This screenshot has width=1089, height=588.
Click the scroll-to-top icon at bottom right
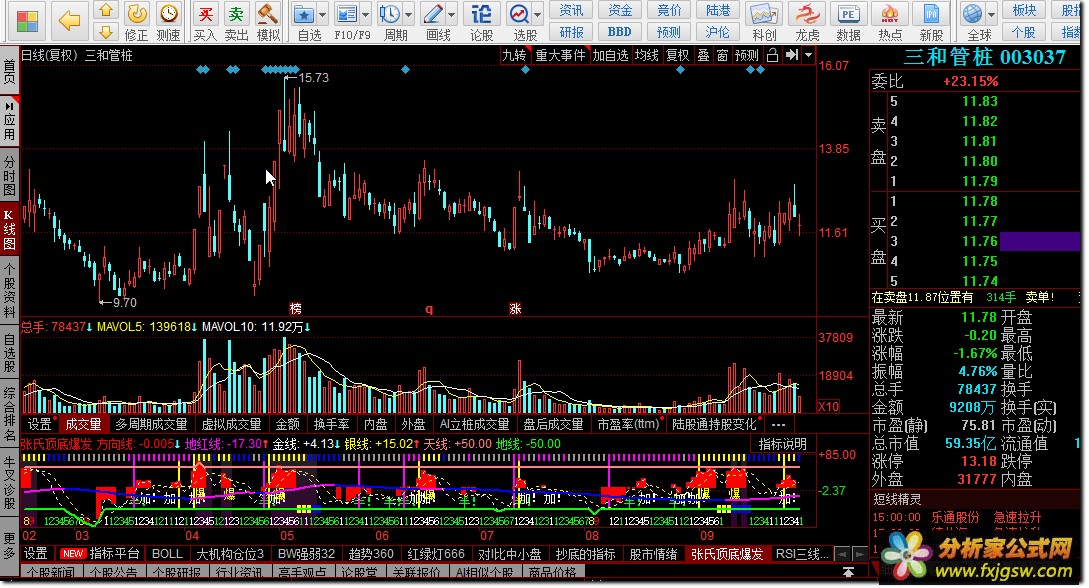[x=848, y=572]
